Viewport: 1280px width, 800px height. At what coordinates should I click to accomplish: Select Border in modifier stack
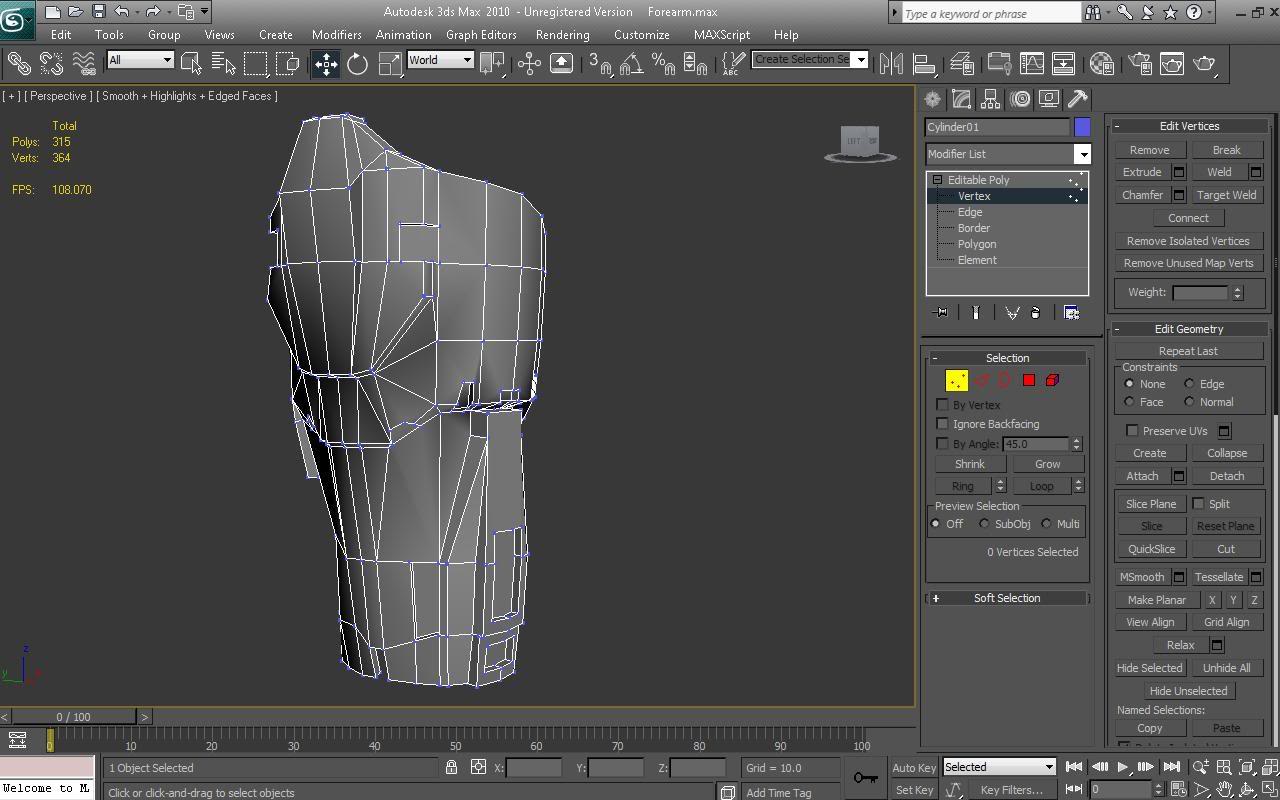pos(974,228)
